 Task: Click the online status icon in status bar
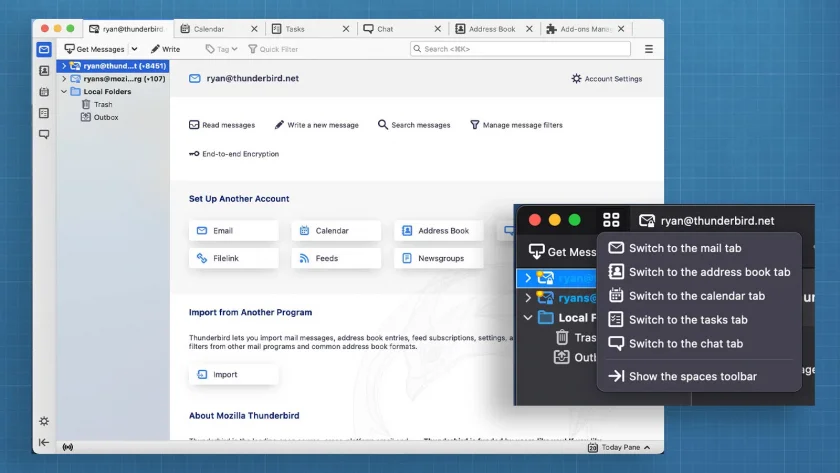(x=68, y=447)
